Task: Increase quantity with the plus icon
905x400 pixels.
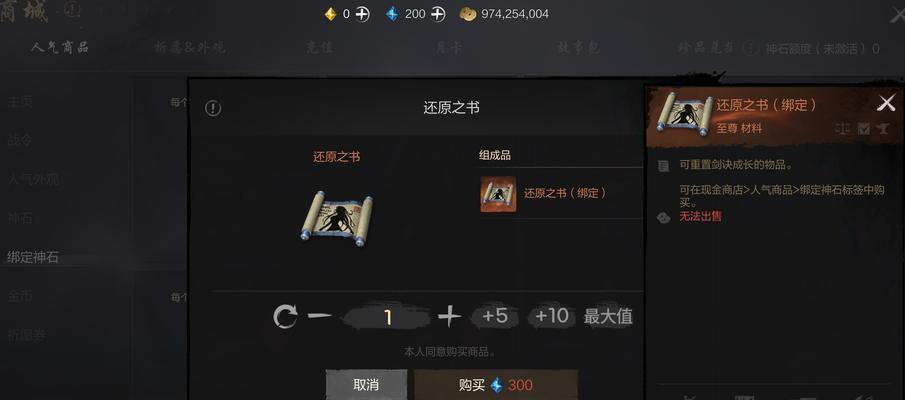Action: click(x=450, y=316)
